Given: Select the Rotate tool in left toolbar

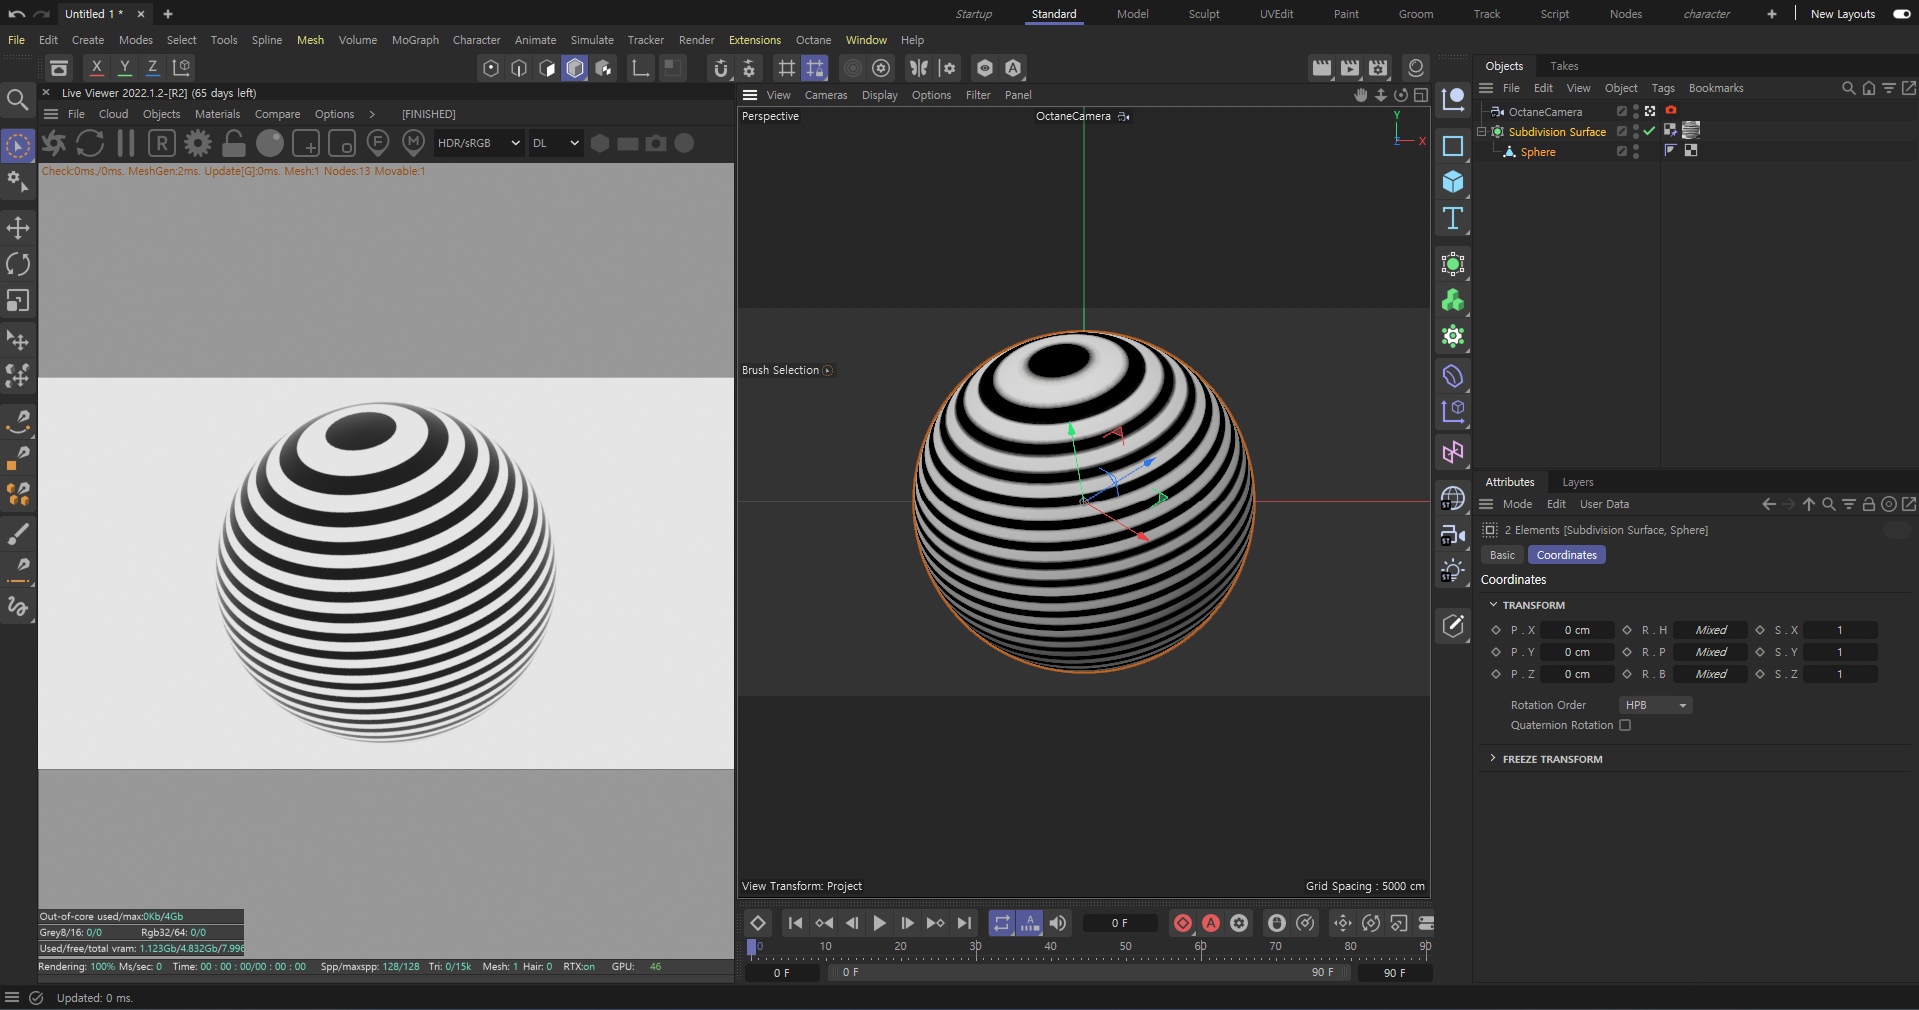Looking at the screenshot, I should click(x=18, y=264).
